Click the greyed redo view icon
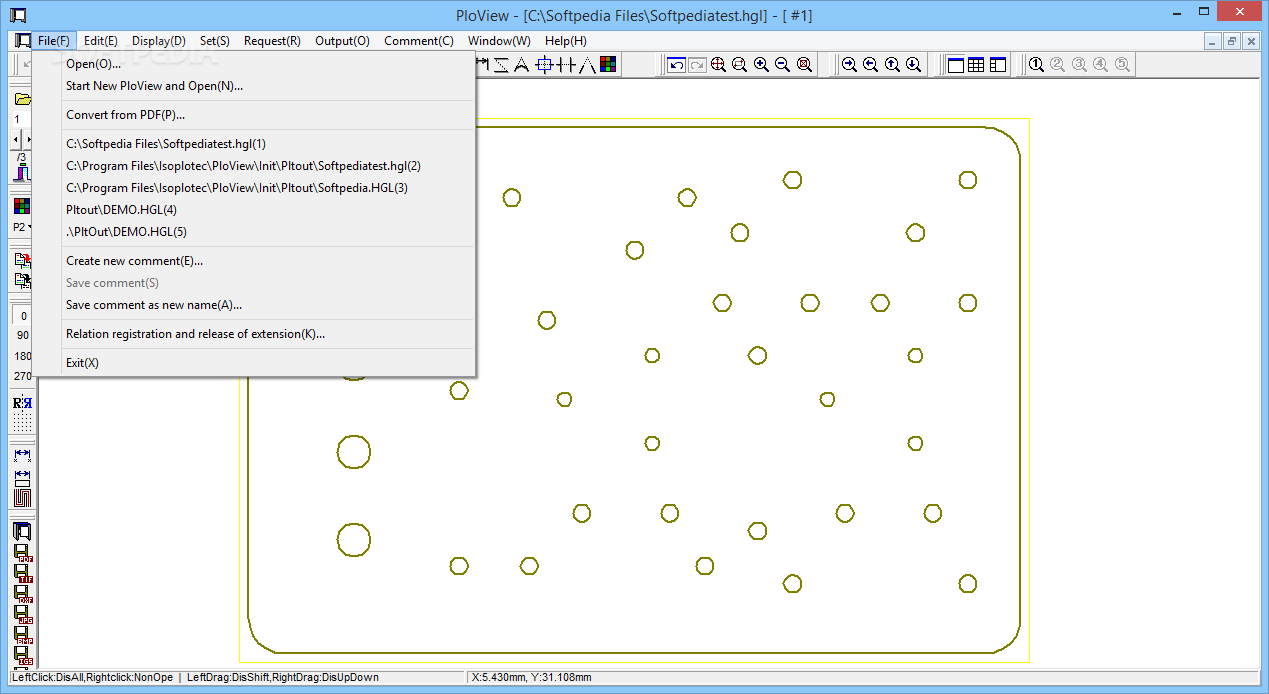This screenshot has width=1269, height=694. 697,65
